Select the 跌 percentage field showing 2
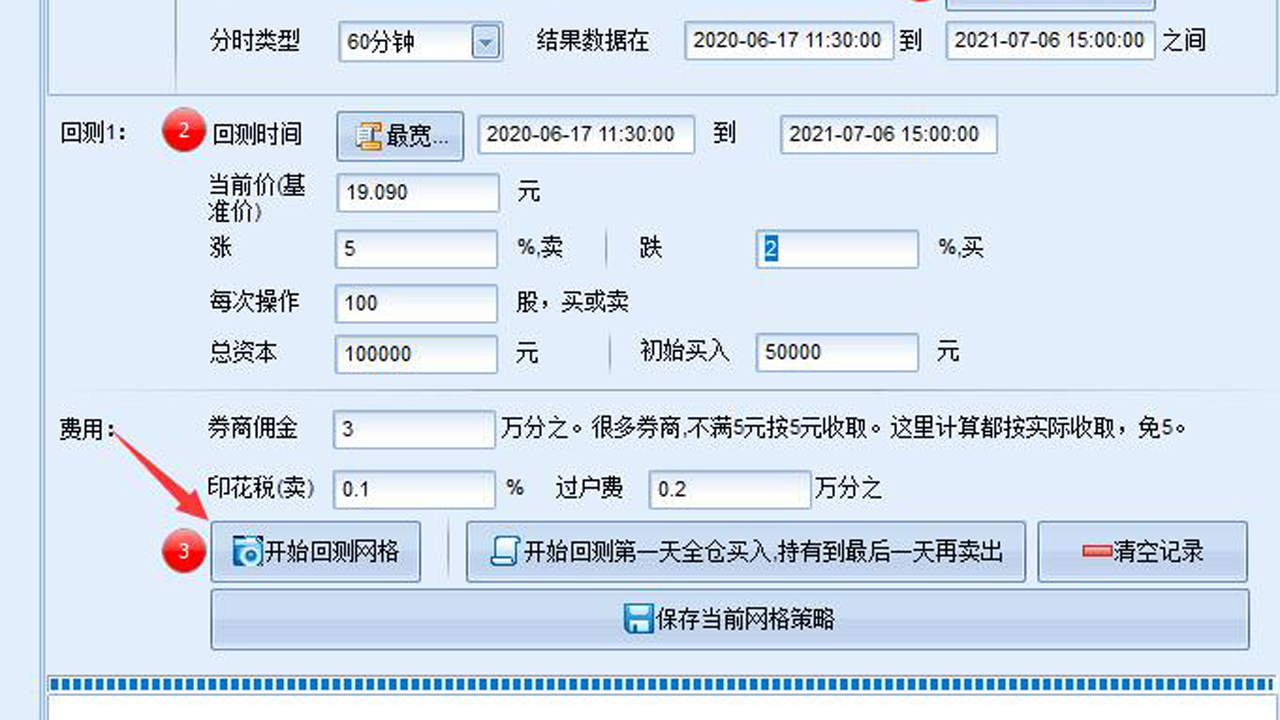The width and height of the screenshot is (1280, 720). [x=837, y=248]
